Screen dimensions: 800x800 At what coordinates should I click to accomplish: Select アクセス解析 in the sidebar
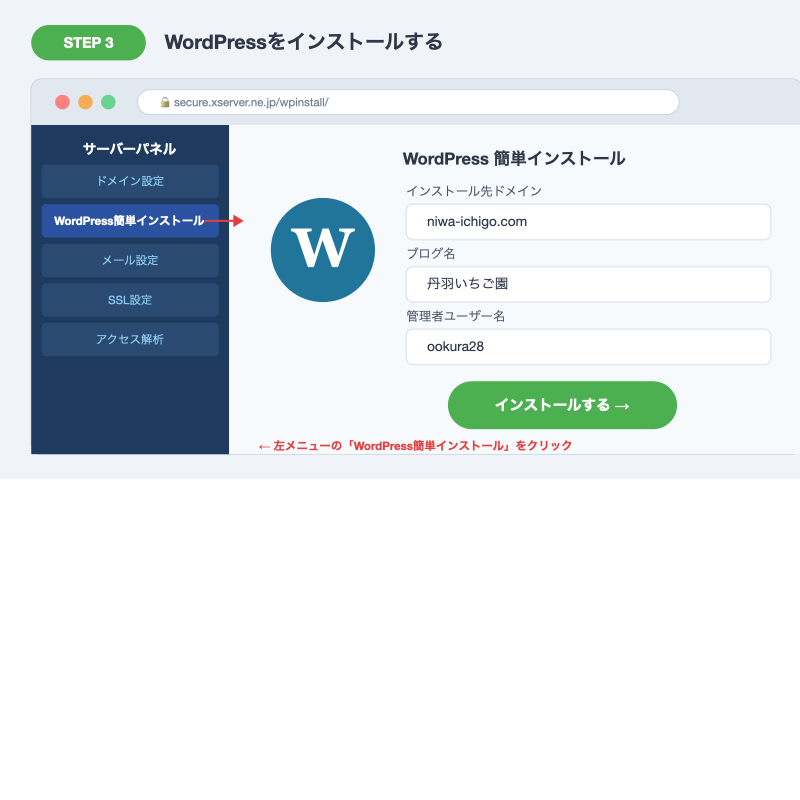click(129, 339)
